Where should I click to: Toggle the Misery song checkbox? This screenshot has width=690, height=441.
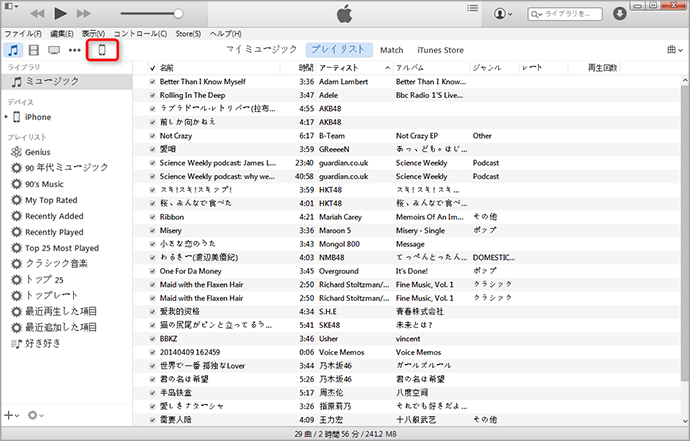[x=152, y=231]
